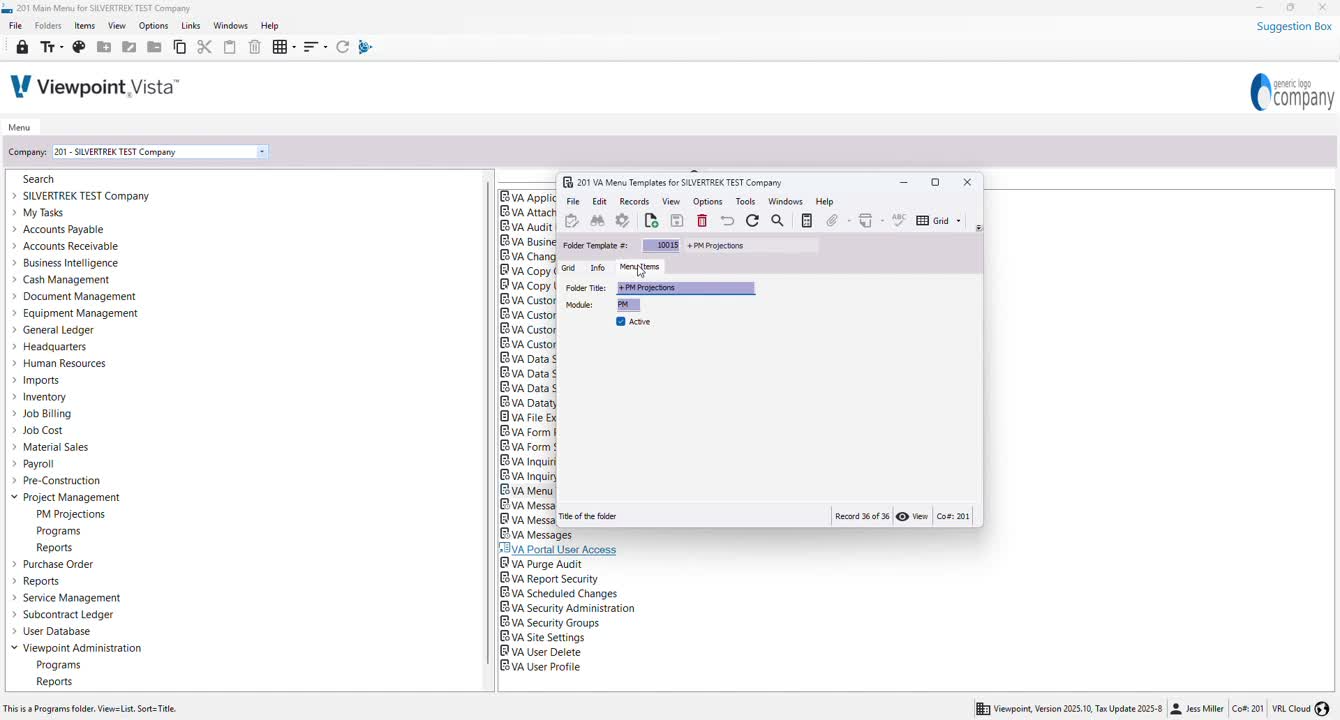Toggle the Active checkbox
This screenshot has width=1340, height=720.
coord(621,322)
